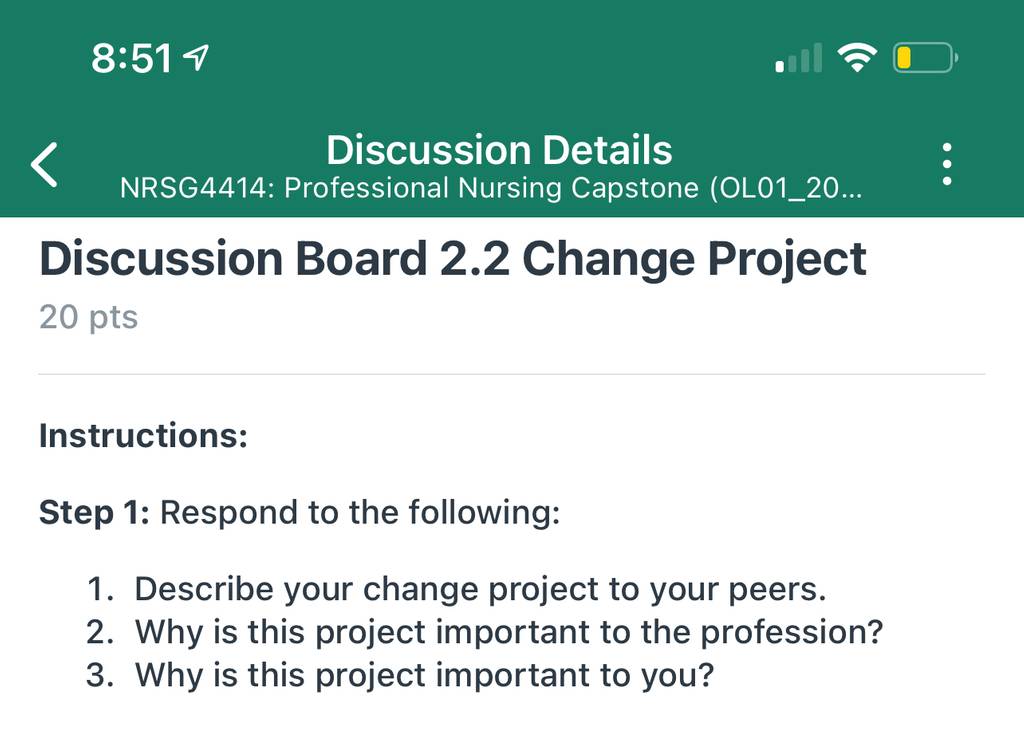The height and width of the screenshot is (730, 1024).
Task: Open the three-dot options menu
Action: [x=947, y=165]
